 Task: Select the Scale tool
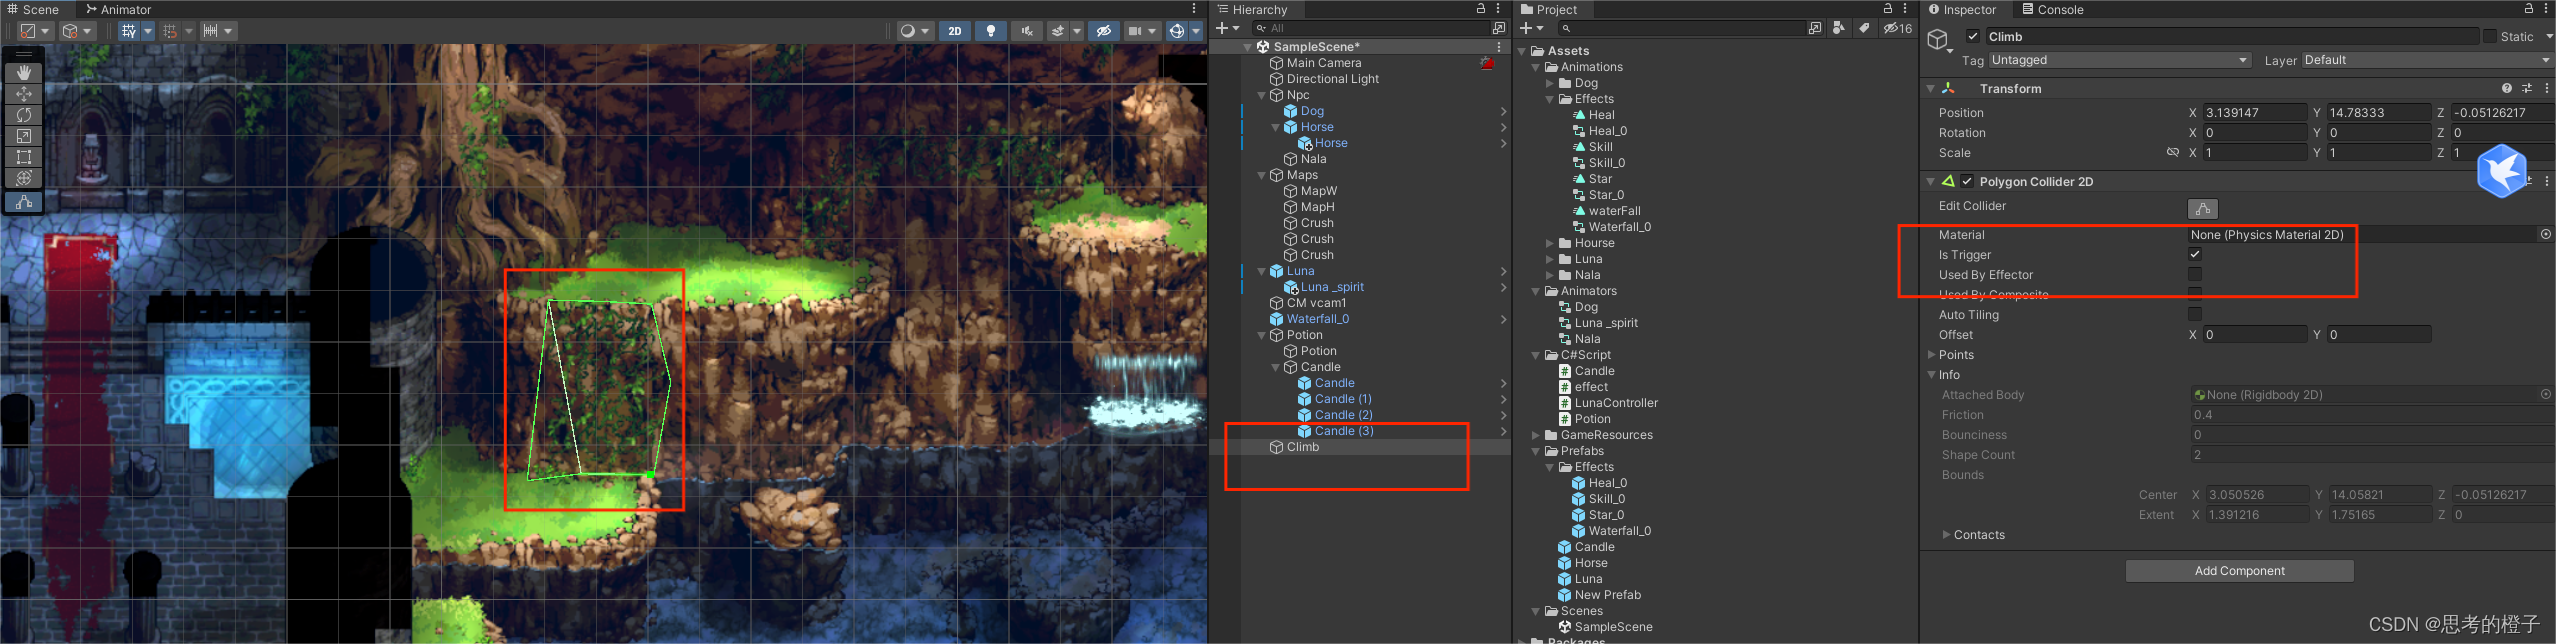(24, 136)
